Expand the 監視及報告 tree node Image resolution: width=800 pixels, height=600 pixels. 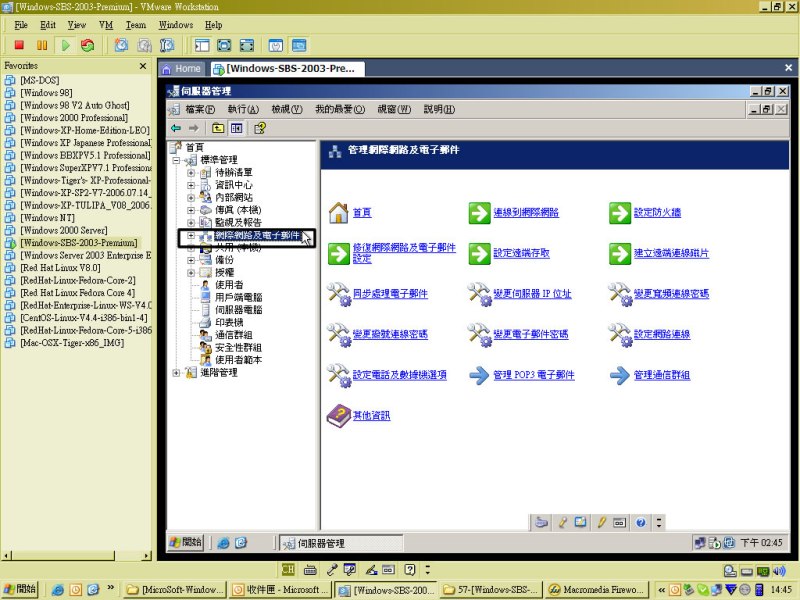191,222
